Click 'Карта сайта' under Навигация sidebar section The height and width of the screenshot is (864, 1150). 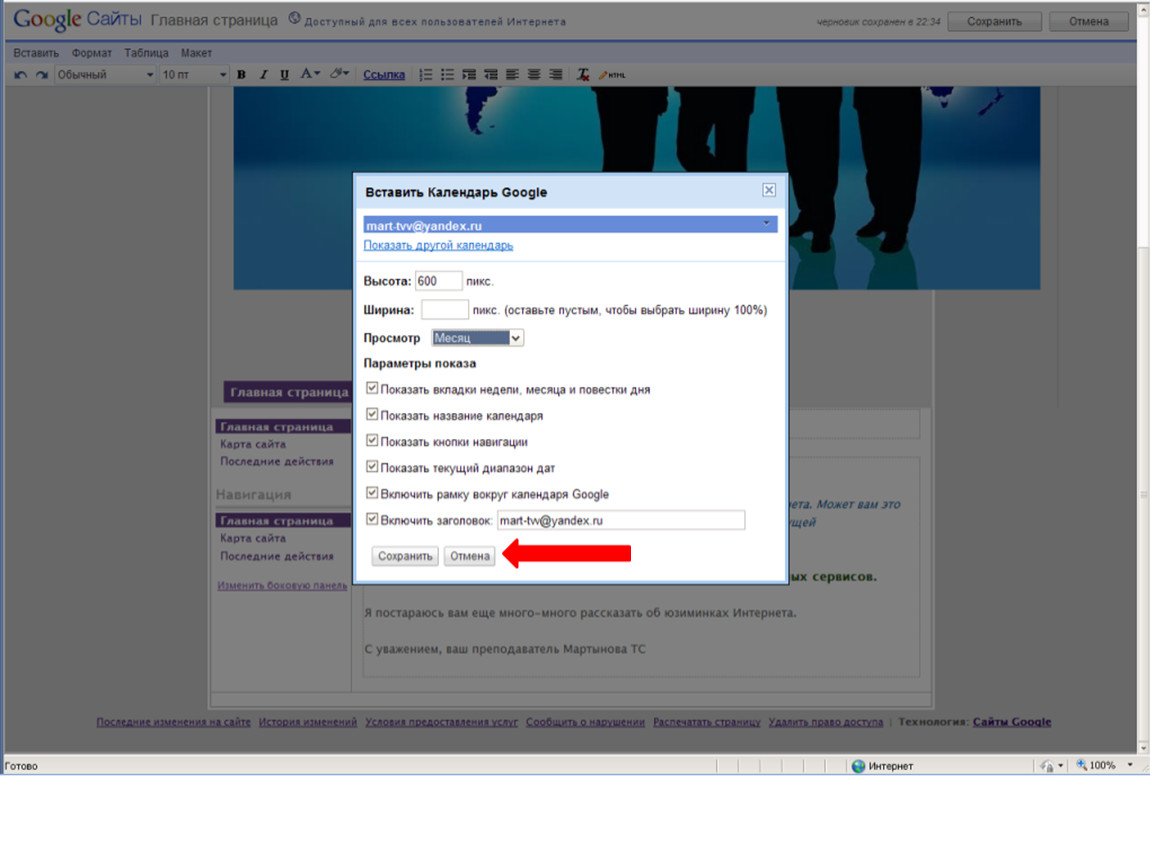[x=253, y=538]
